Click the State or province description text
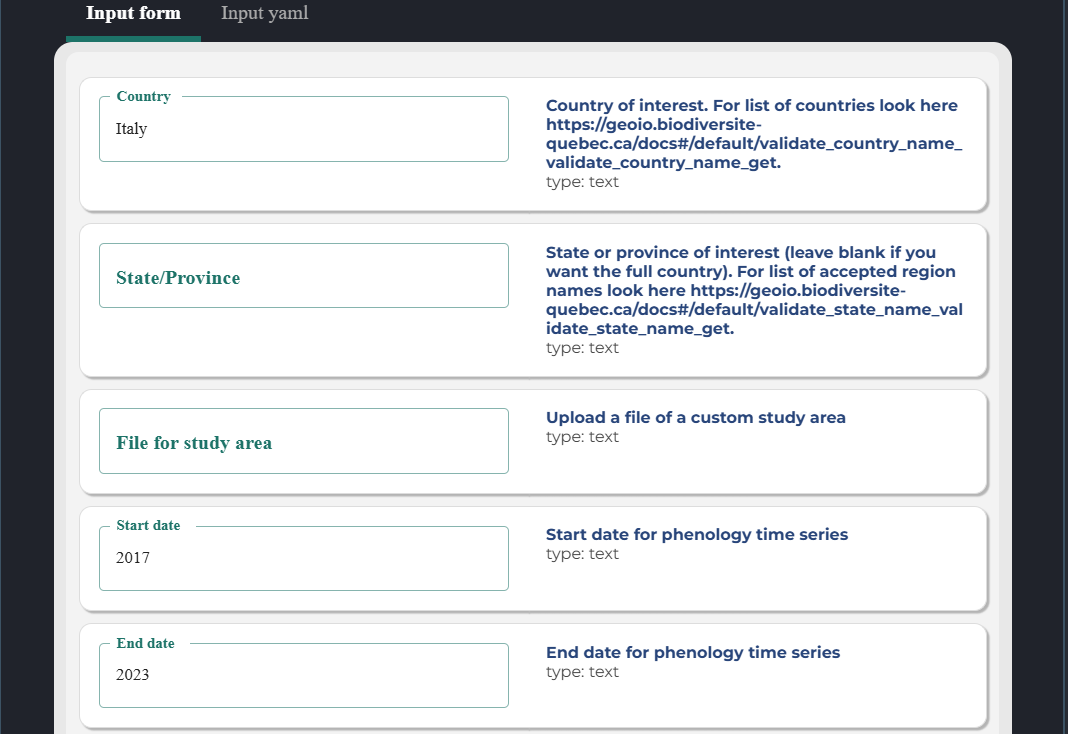Viewport: 1068px width, 734px height. (x=754, y=291)
